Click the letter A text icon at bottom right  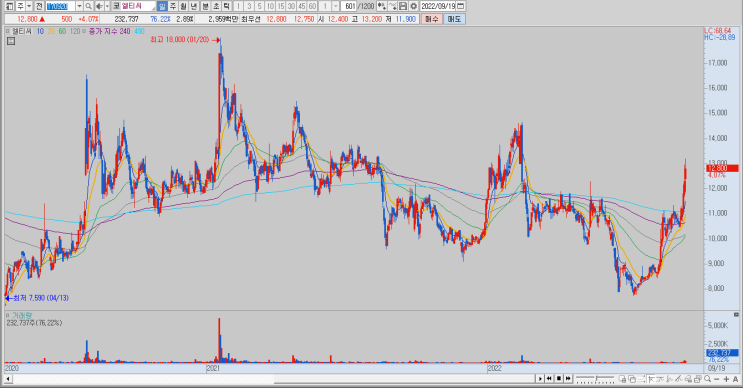point(735,379)
